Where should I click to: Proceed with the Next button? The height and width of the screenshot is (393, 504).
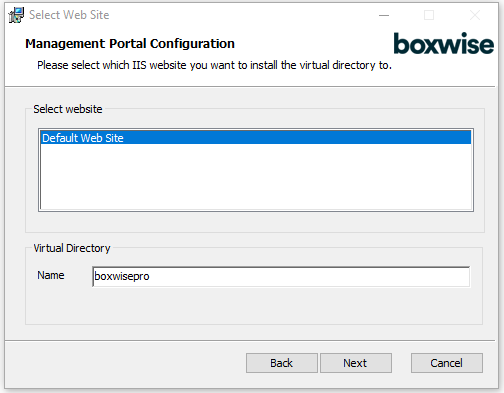(x=356, y=363)
